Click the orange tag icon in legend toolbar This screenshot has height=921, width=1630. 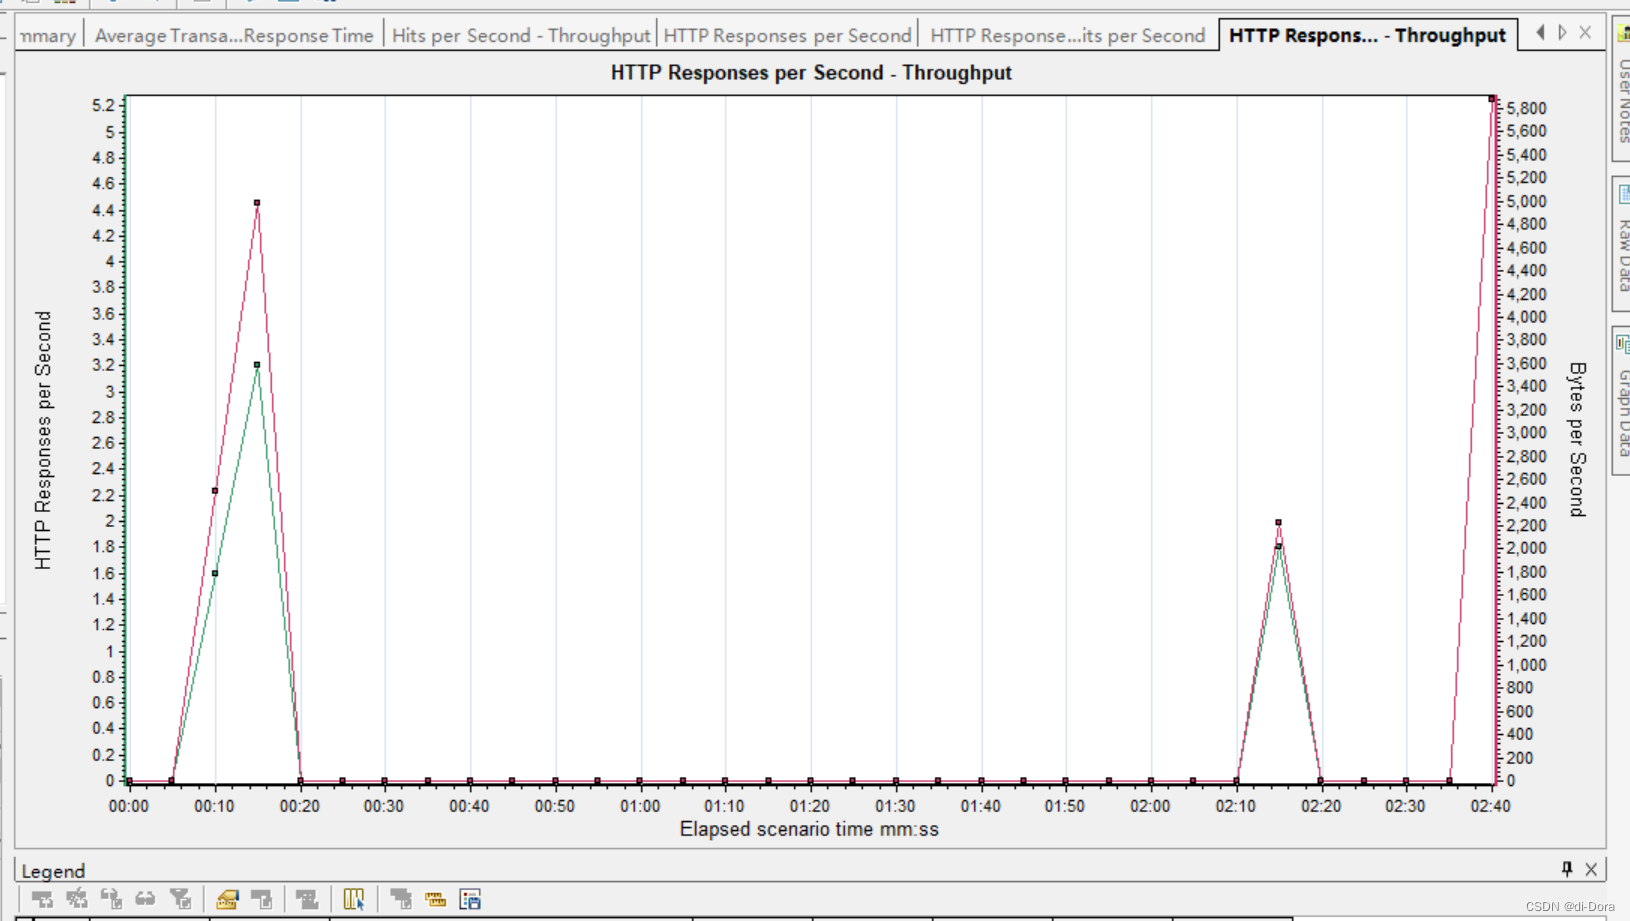point(227,899)
